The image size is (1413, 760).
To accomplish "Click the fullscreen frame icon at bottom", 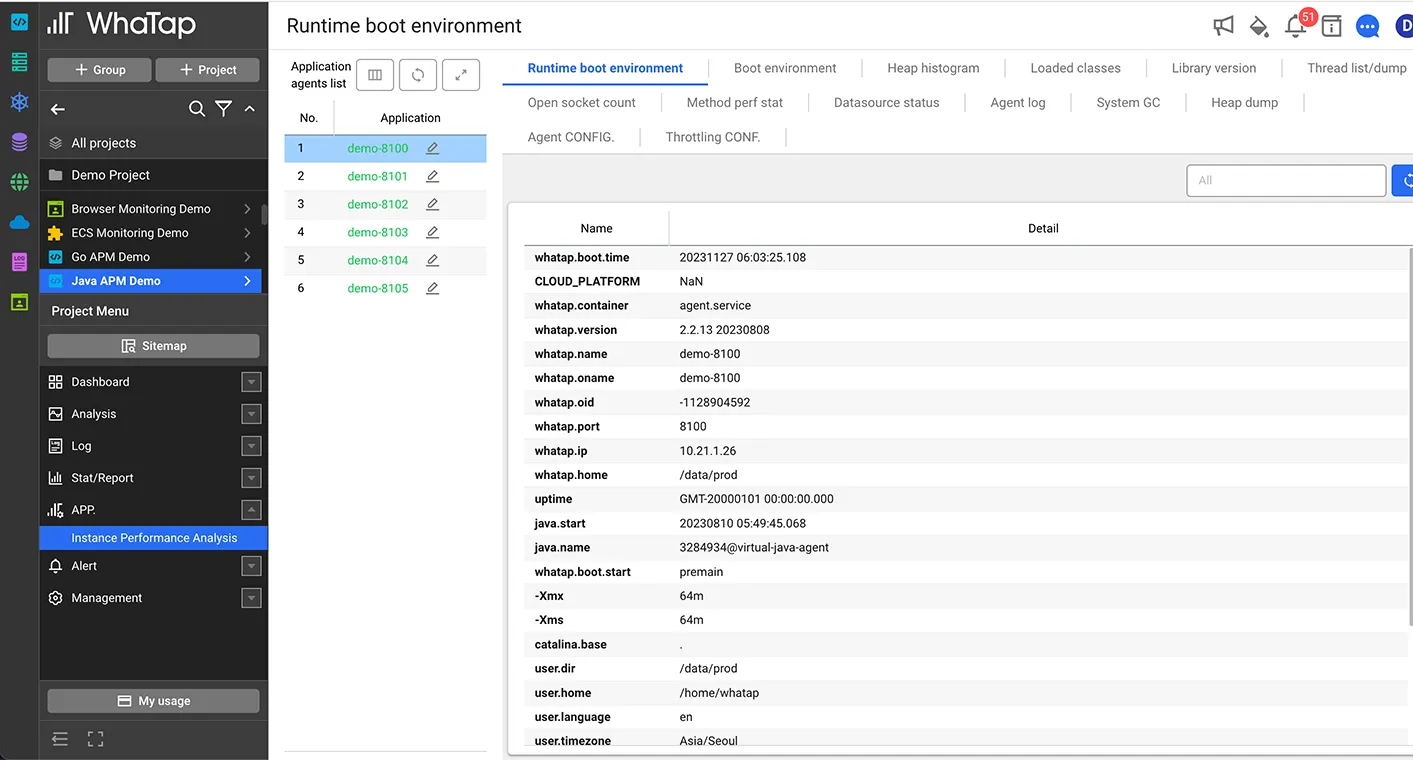I will [95, 739].
